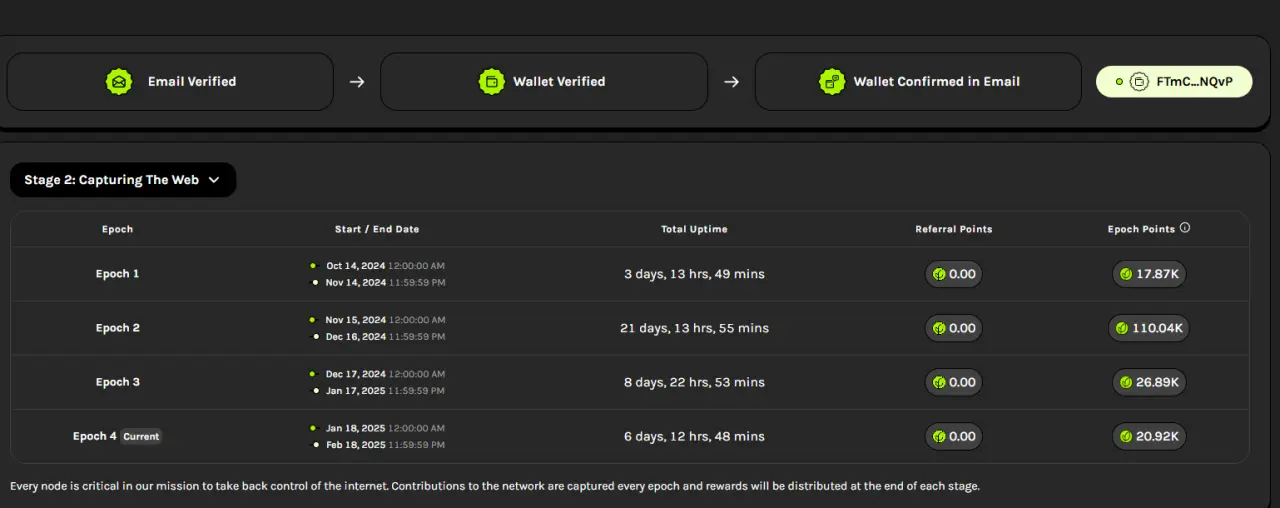Select the Wallet Verified step card
1280x508 pixels.
pos(544,82)
